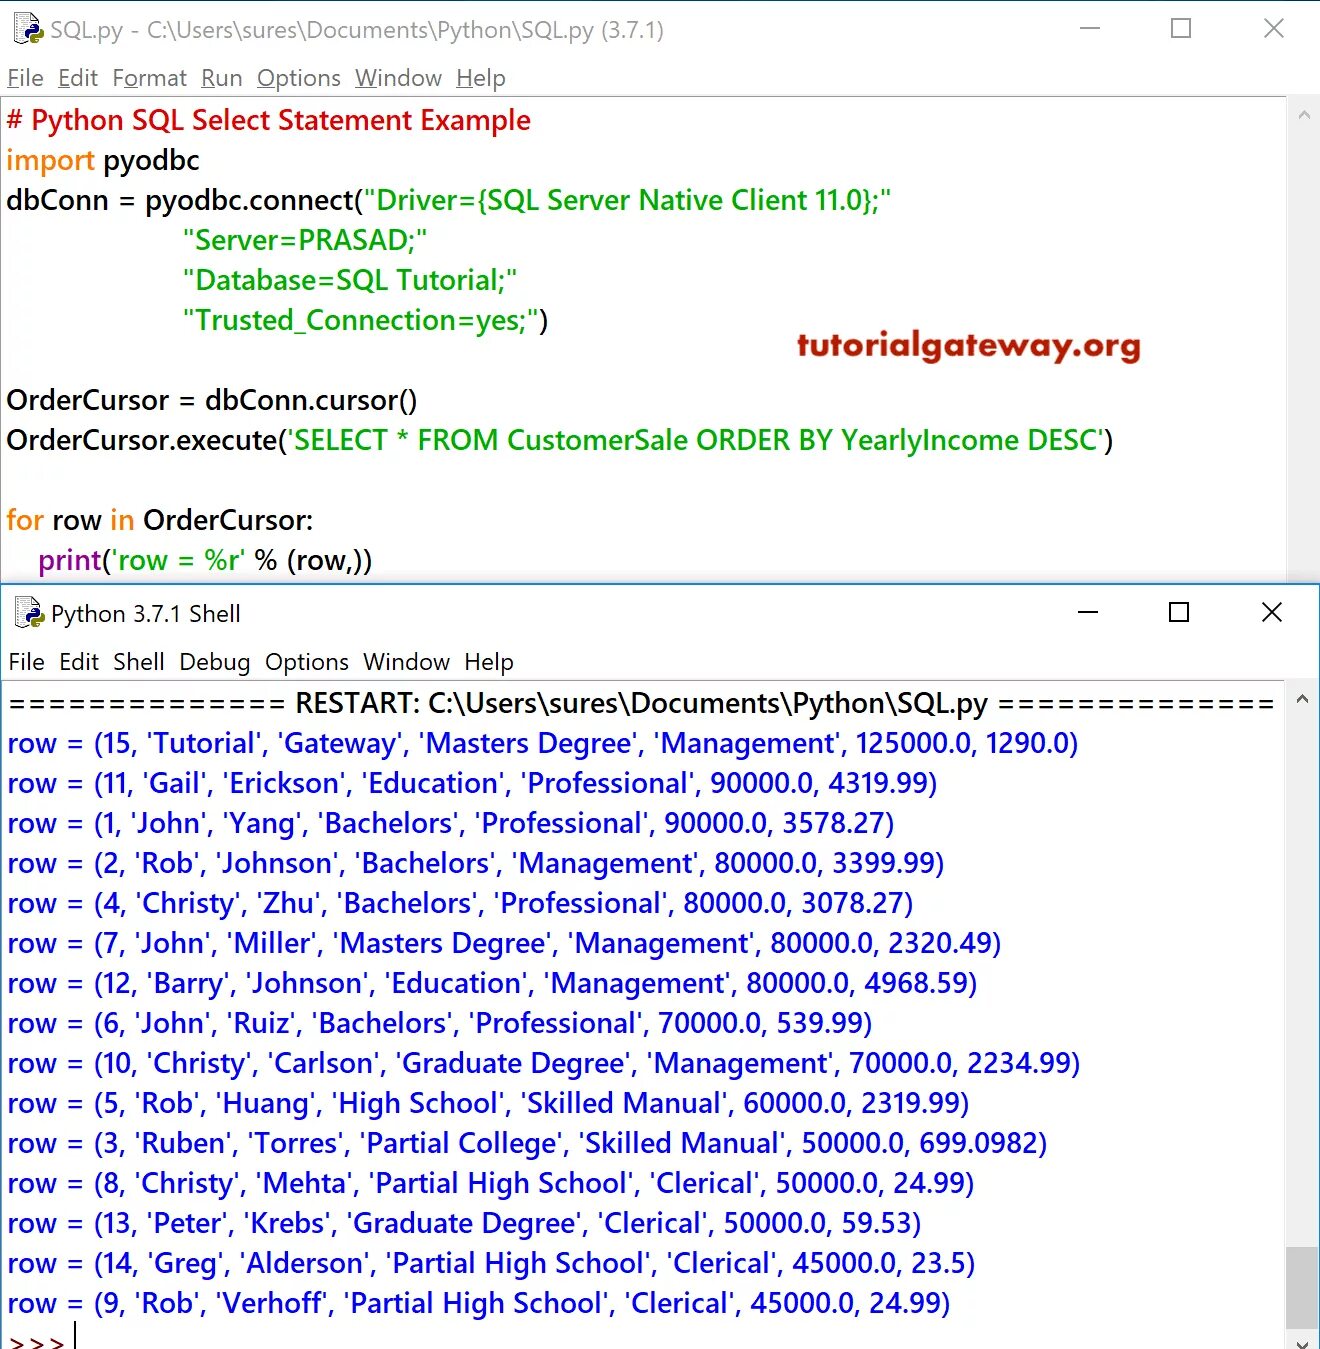Open the File menu in the SQL.py editor
This screenshot has height=1349, width=1320.
click(x=25, y=78)
